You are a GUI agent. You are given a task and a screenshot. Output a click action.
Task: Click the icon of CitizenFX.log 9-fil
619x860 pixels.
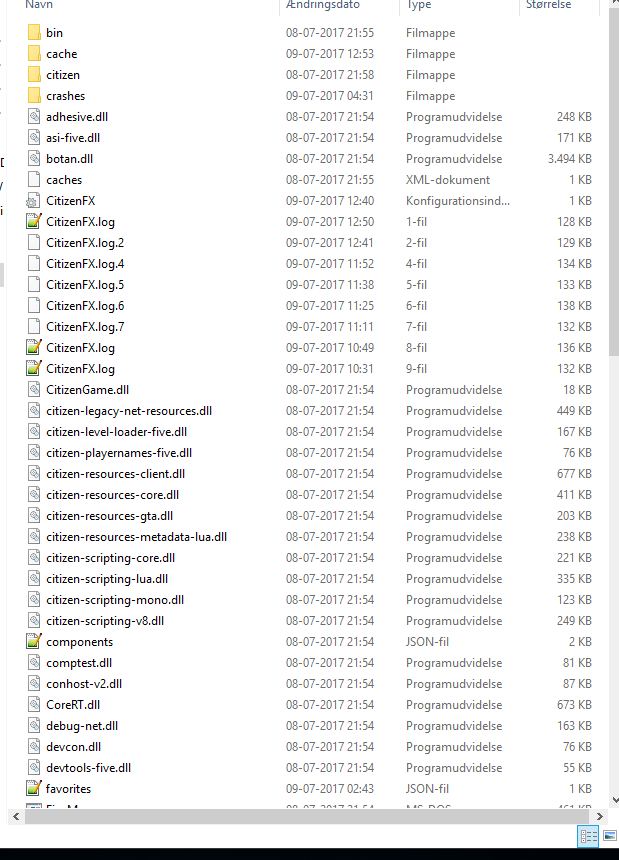pos(33,369)
